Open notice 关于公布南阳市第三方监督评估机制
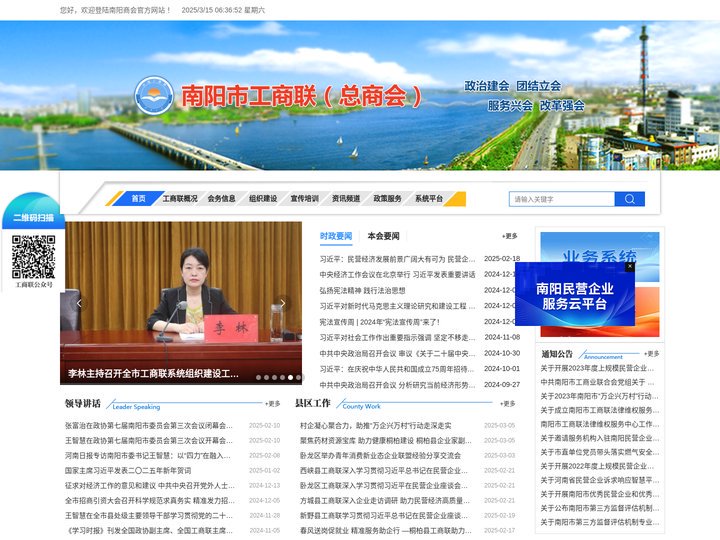Image resolution: width=720 pixels, height=540 pixels. tap(600, 508)
